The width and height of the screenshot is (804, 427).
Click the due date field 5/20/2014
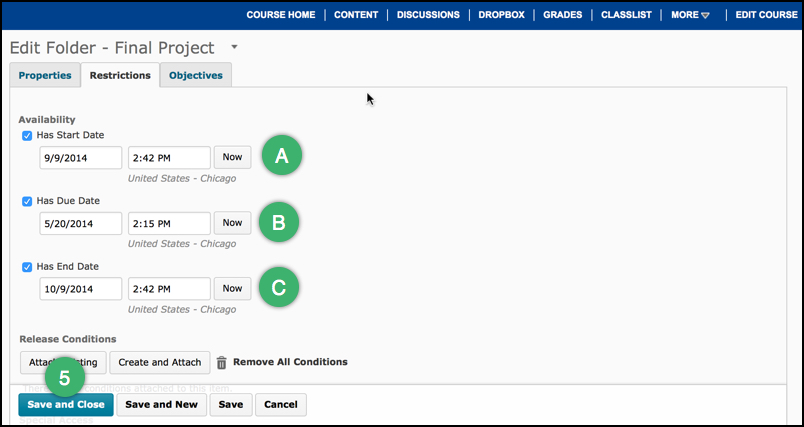[x=81, y=223]
